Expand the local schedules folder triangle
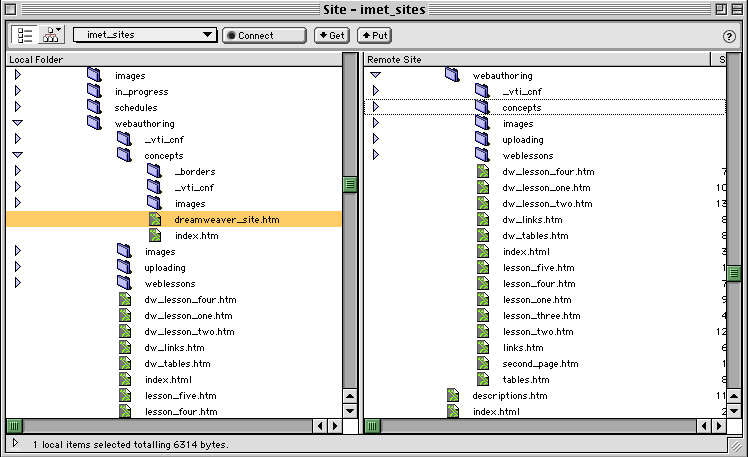Screen dimensions: 748x457 point(18,107)
